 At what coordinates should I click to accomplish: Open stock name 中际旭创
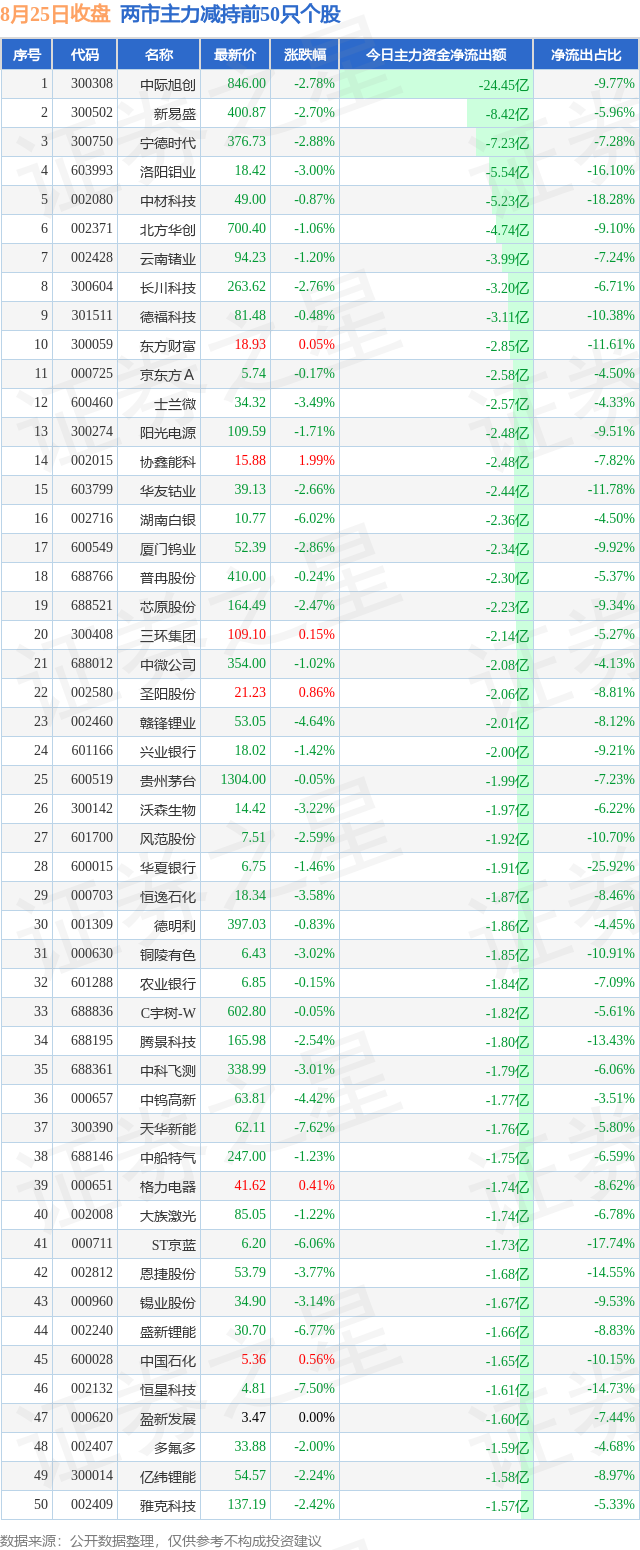tap(168, 84)
